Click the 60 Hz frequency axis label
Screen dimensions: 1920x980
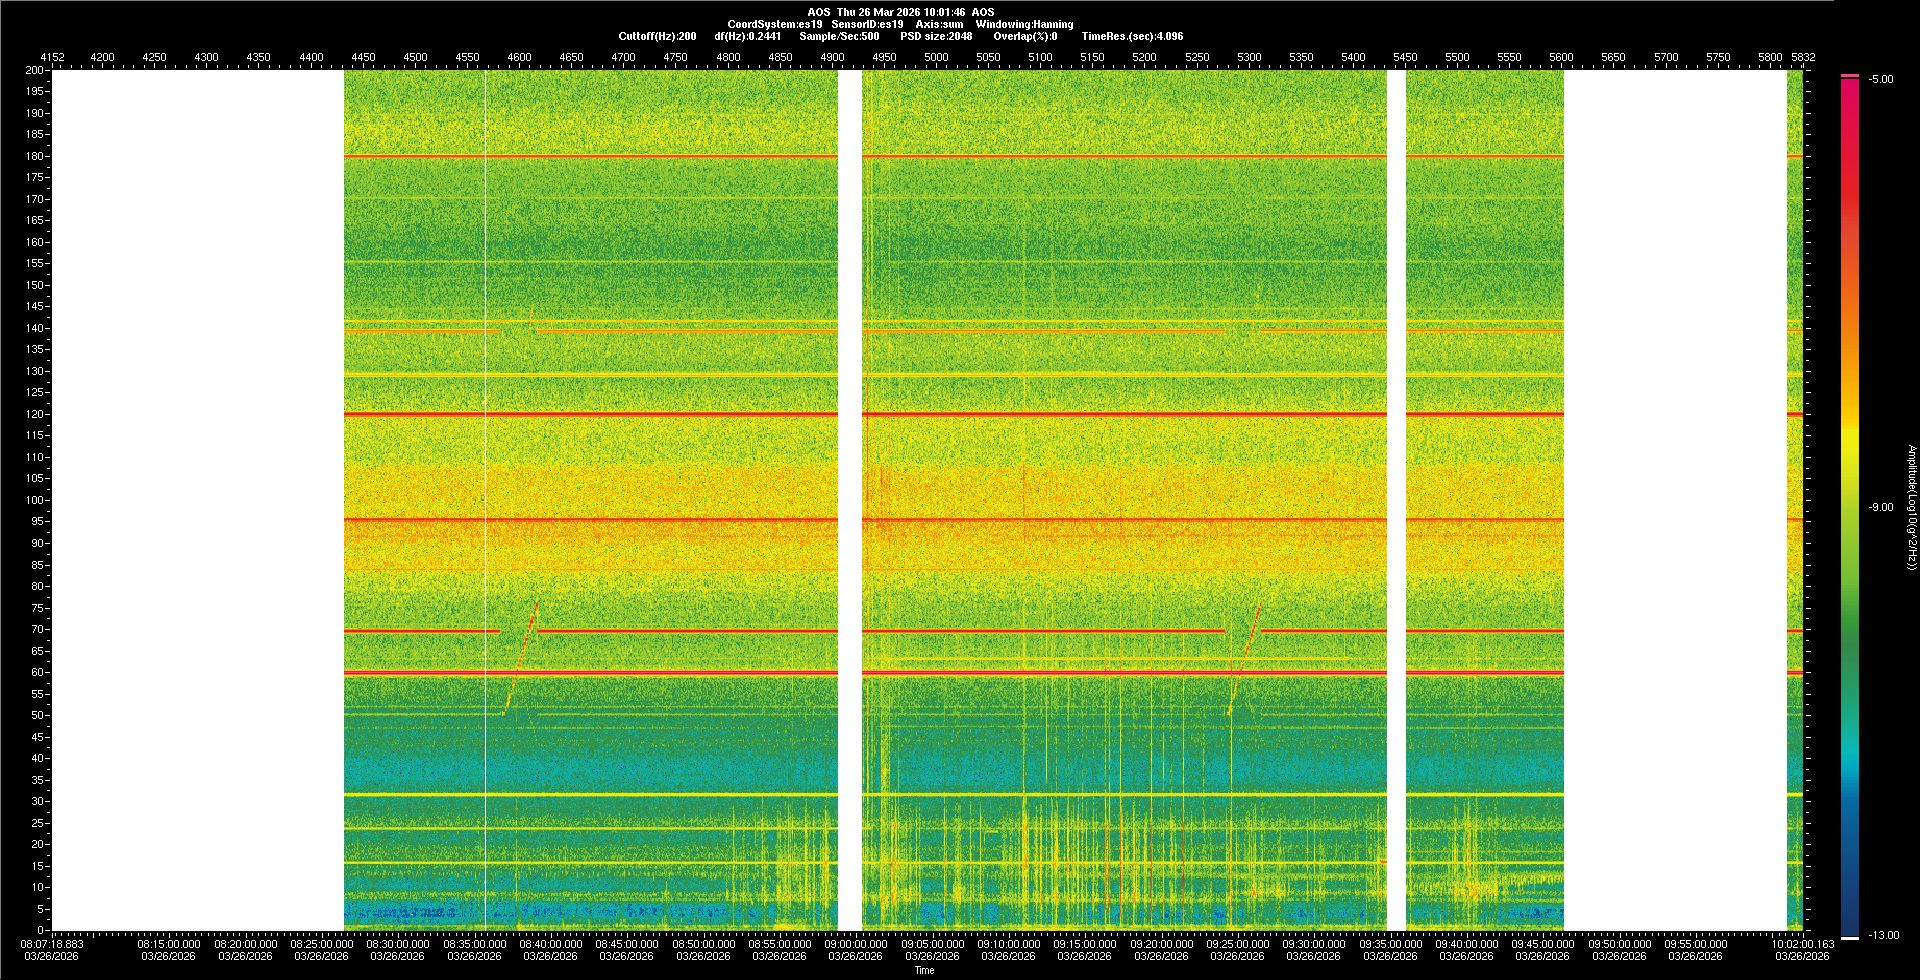37,672
